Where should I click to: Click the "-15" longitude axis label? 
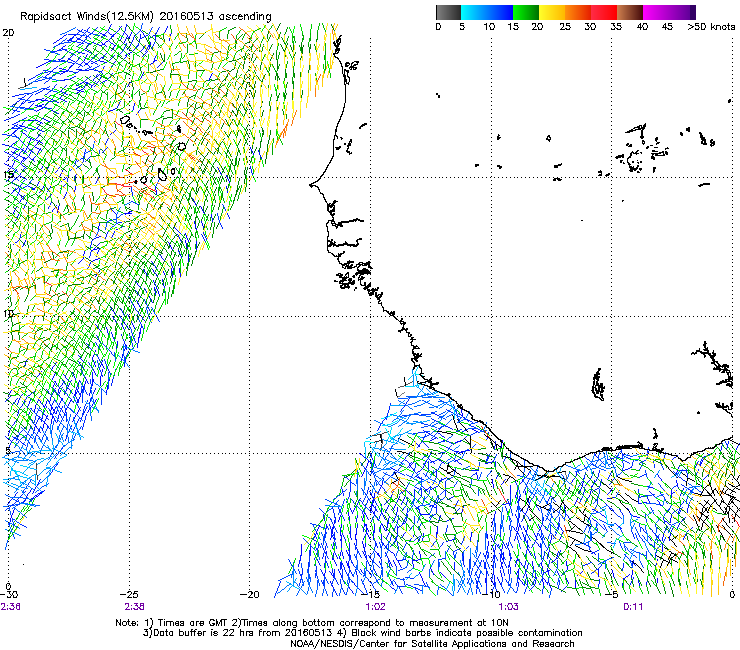[x=370, y=595]
